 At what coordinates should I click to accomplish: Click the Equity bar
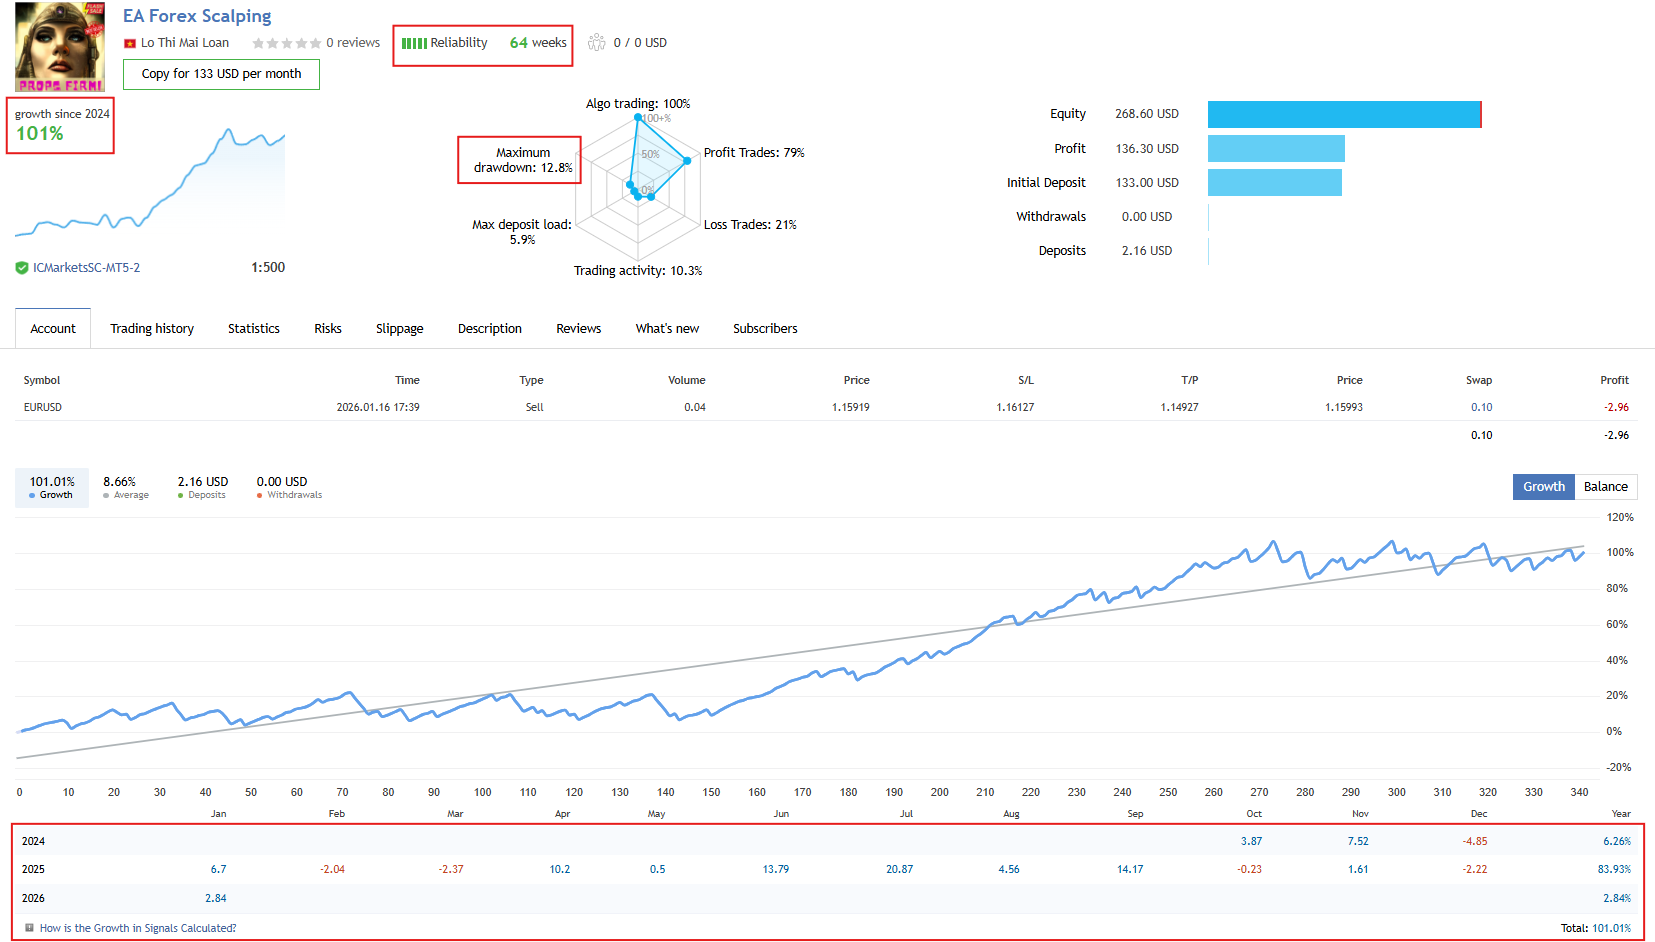(1345, 114)
